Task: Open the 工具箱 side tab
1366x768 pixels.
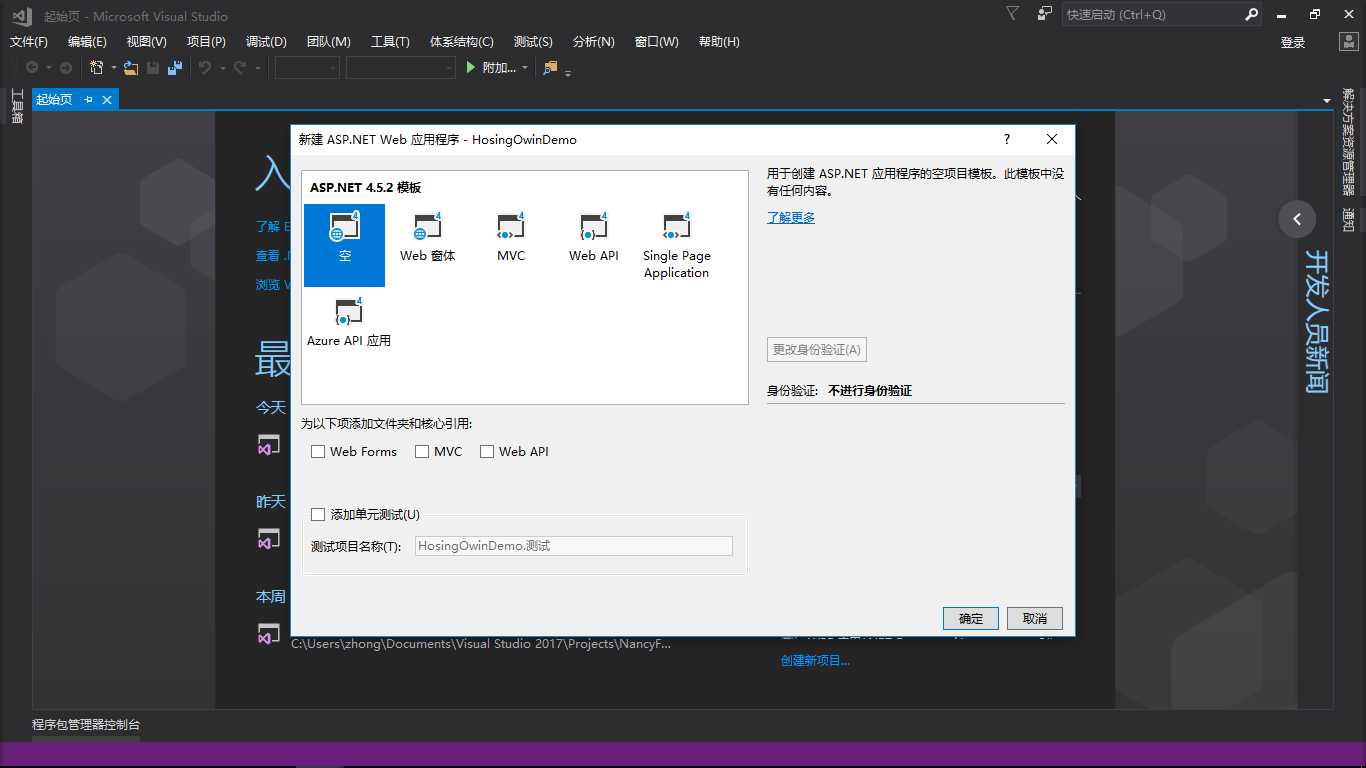Action: (17, 106)
